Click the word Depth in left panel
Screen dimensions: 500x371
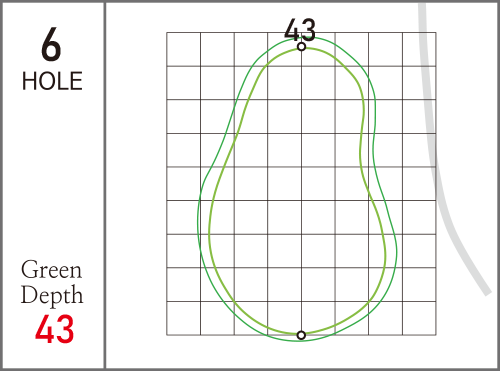click(x=52, y=295)
